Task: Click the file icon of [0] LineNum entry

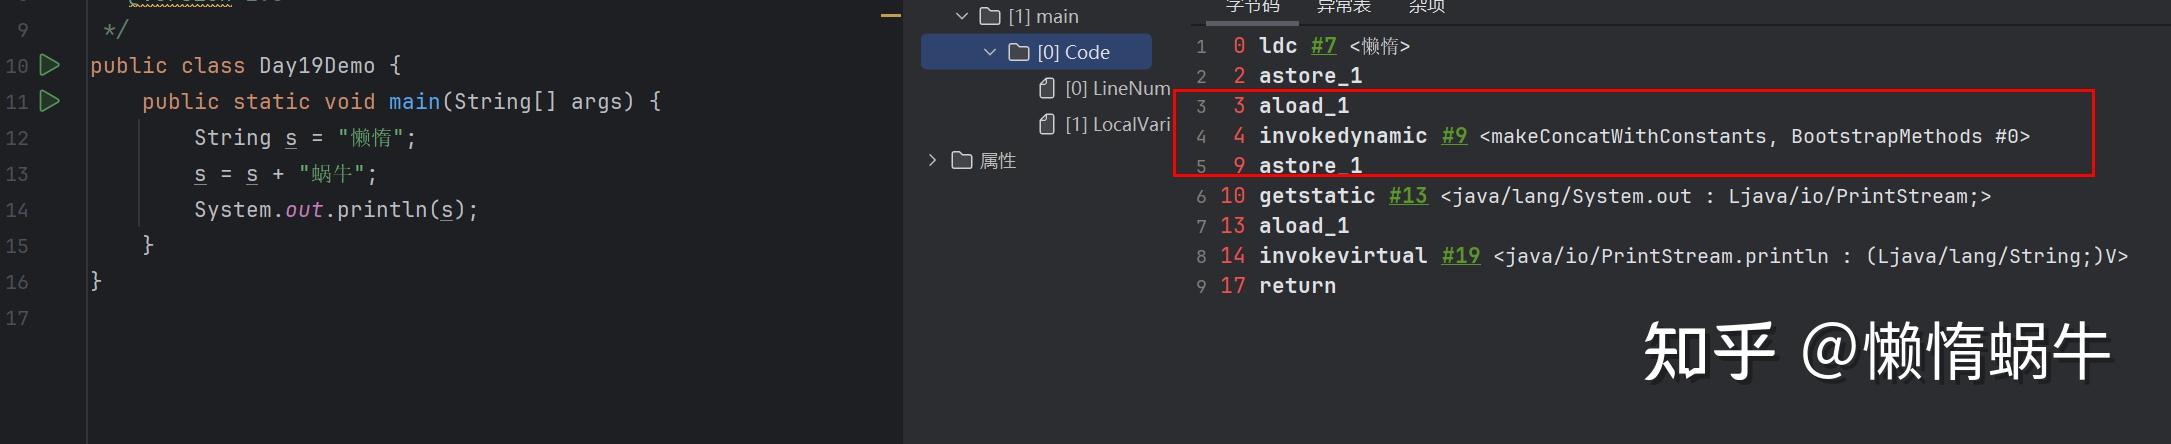Action: tap(1047, 88)
